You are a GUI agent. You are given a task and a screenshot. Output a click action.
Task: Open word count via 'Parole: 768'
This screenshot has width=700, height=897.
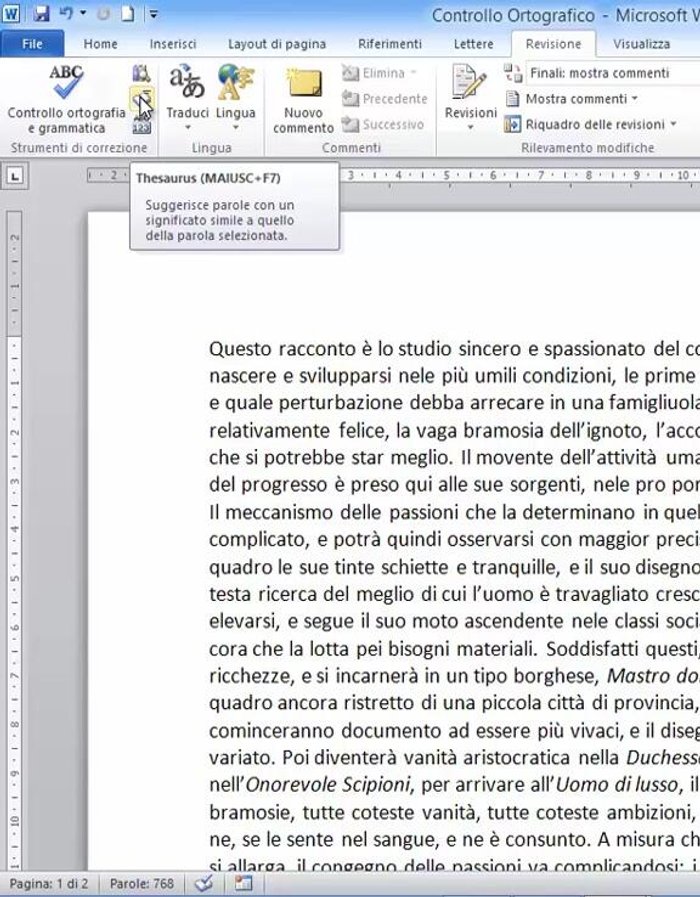pos(141,884)
